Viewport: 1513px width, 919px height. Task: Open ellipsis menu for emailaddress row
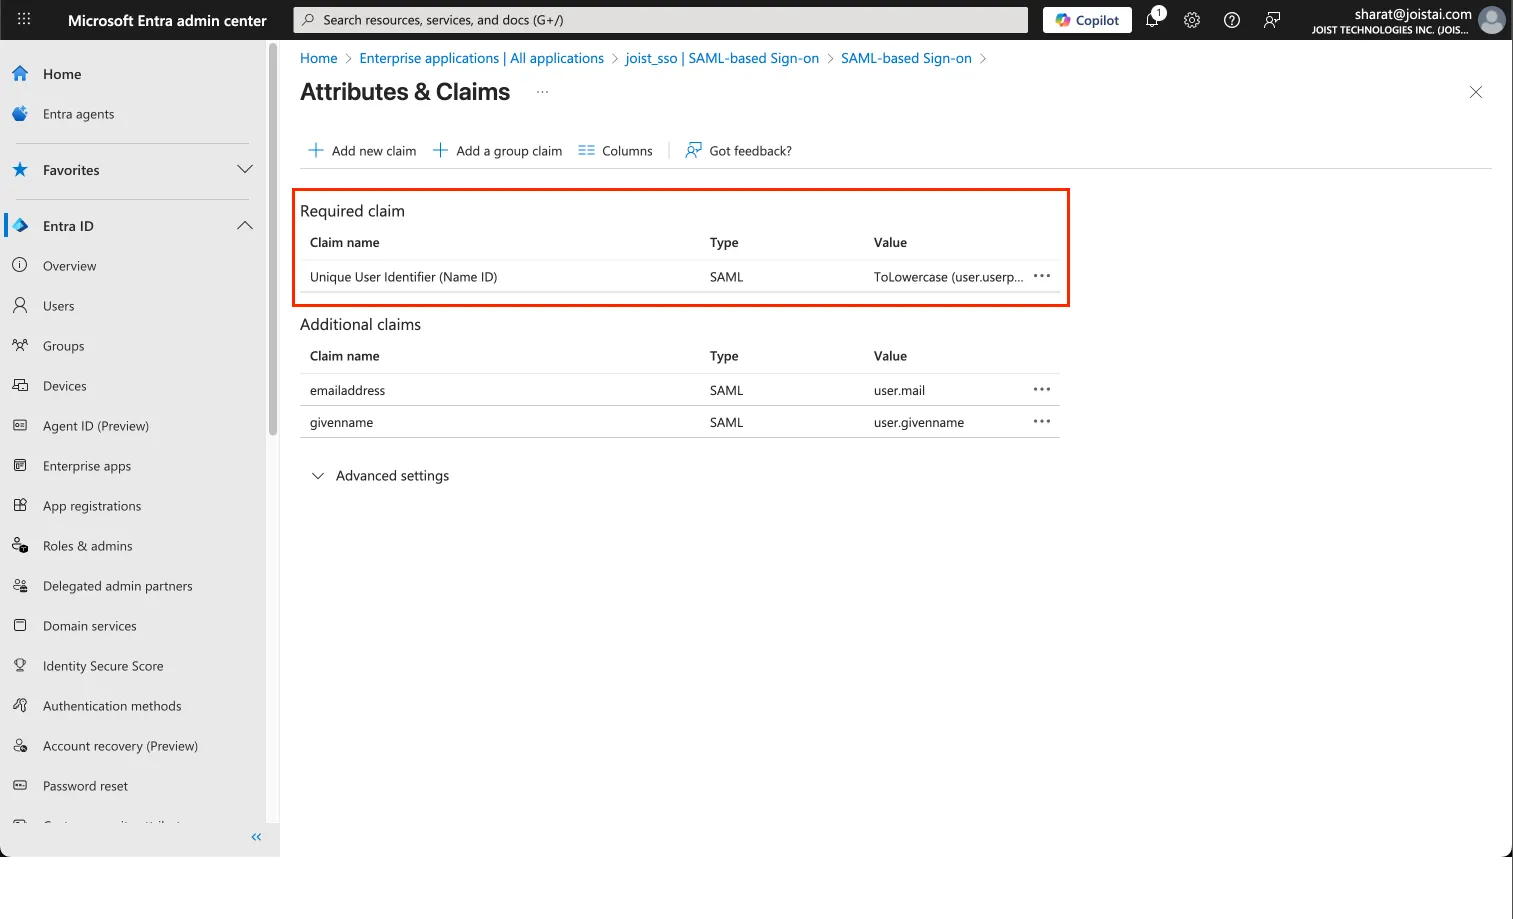coord(1042,389)
